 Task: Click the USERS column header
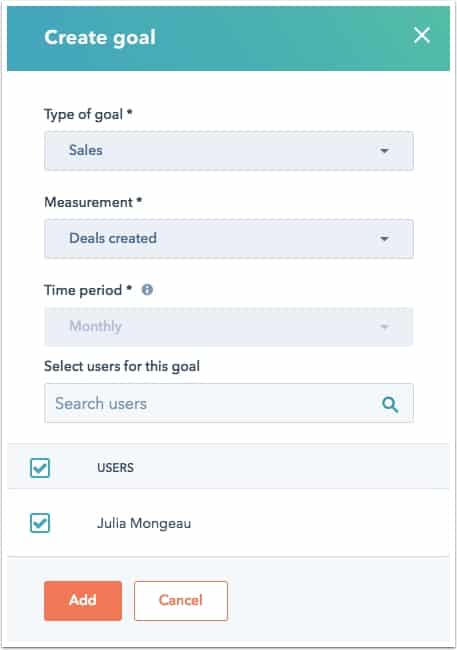[115, 468]
